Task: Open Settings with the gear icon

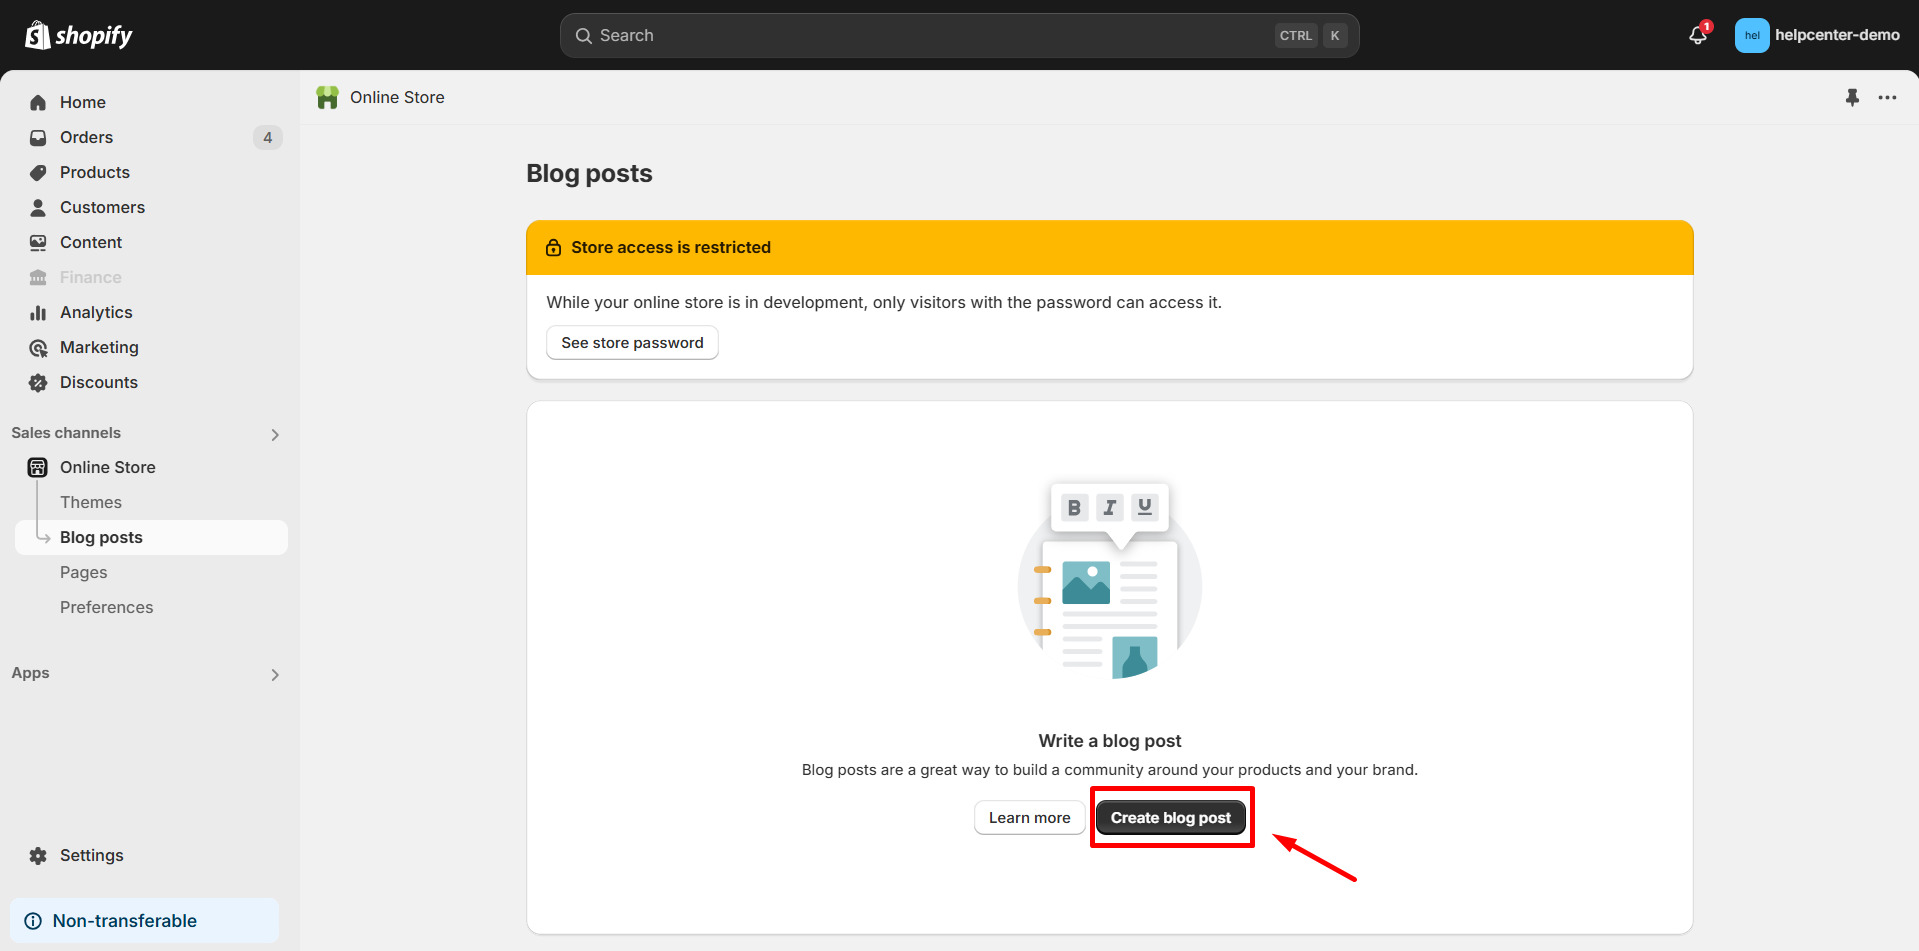Action: pos(37,855)
